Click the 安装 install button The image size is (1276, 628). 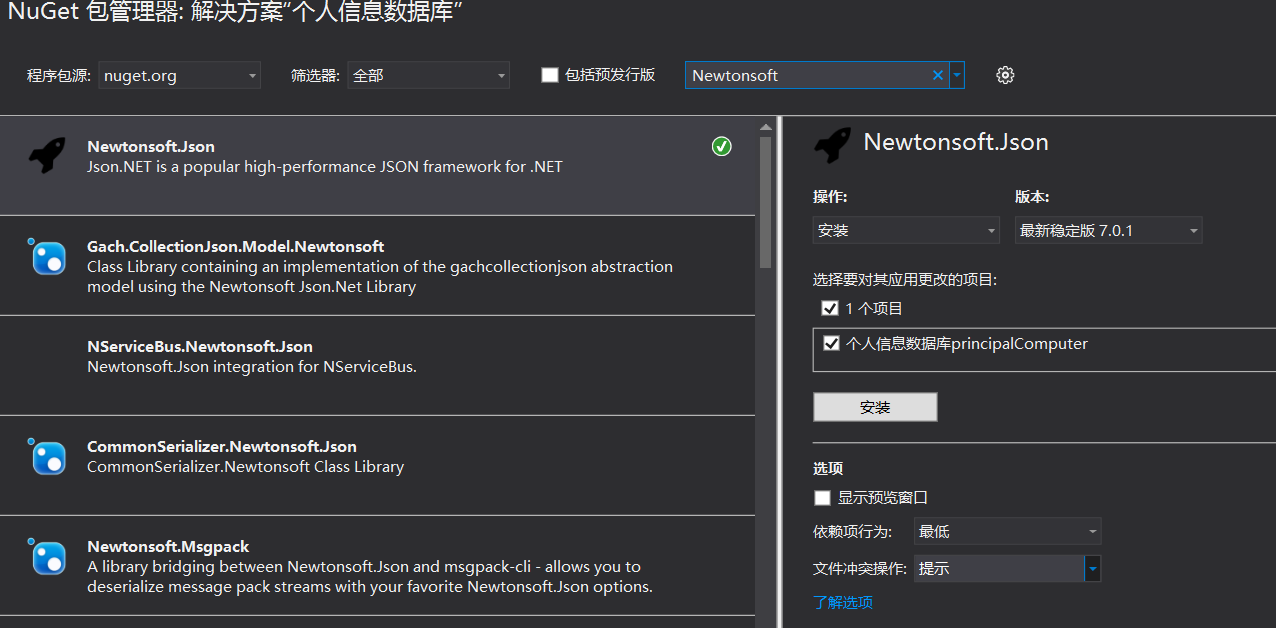pyautogui.click(x=875, y=407)
